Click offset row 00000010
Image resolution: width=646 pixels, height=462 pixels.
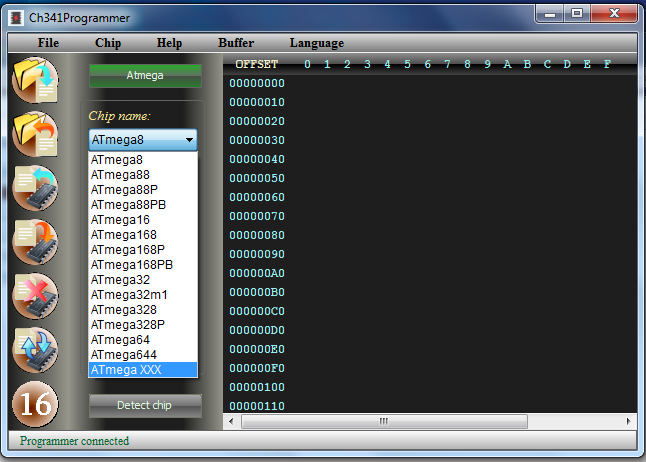tap(257, 102)
